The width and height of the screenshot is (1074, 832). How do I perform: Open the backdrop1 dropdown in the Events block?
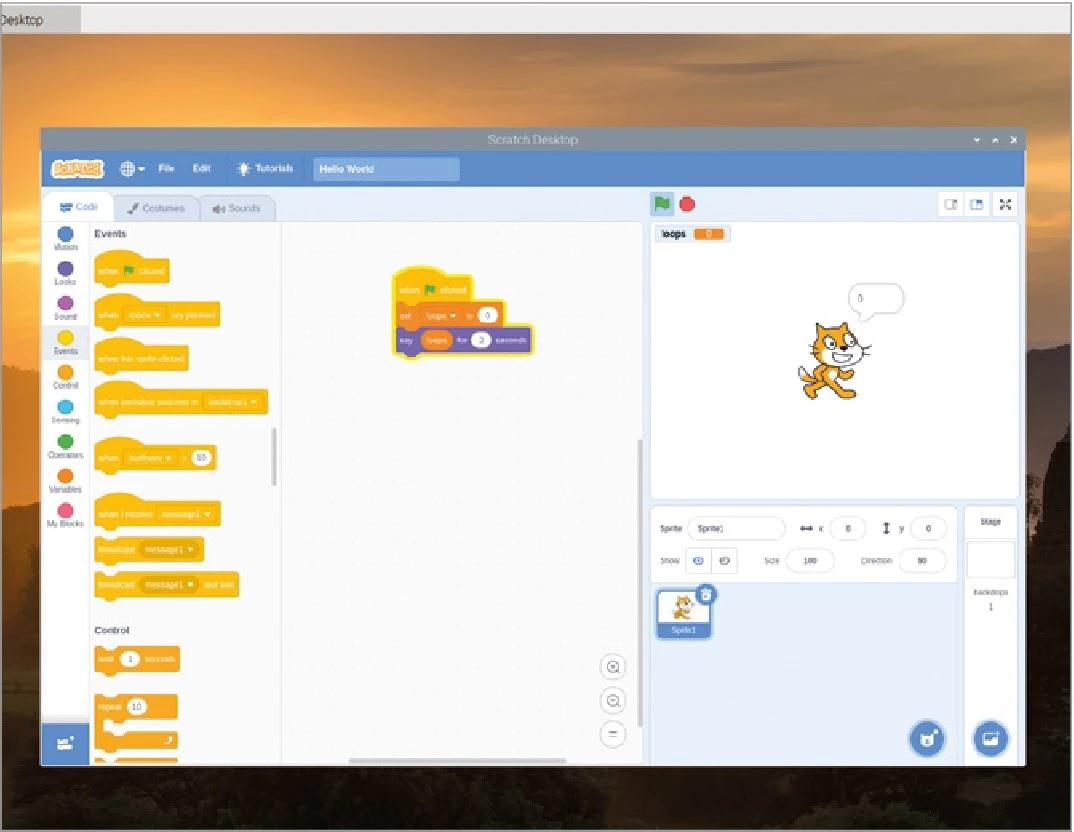coord(233,402)
